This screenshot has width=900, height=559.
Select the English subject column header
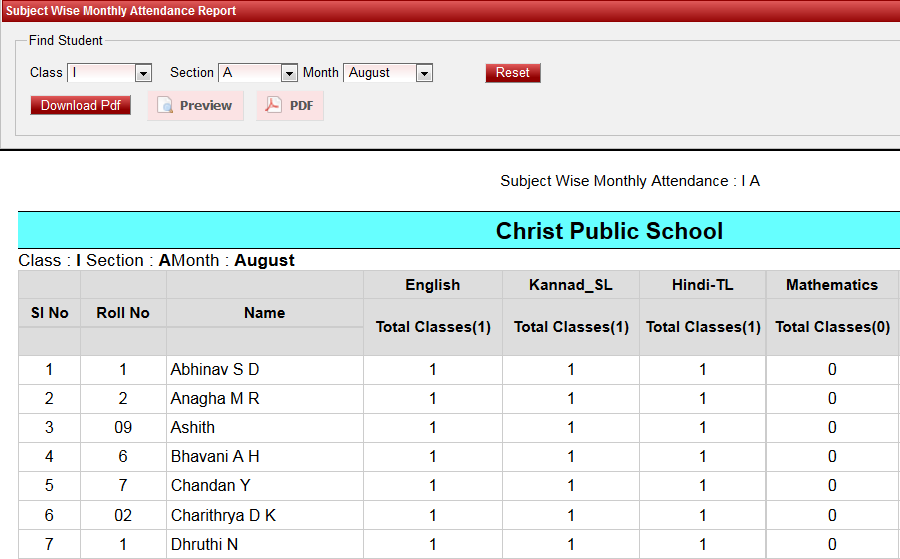432,285
